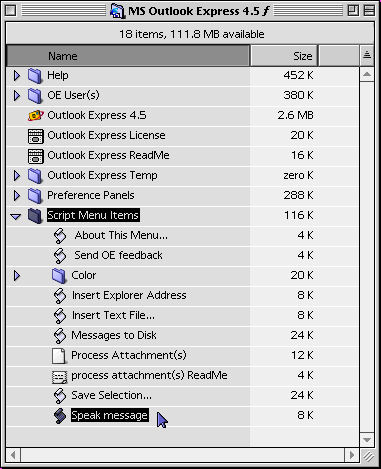Select the "Preference Panels" name

coord(91,195)
